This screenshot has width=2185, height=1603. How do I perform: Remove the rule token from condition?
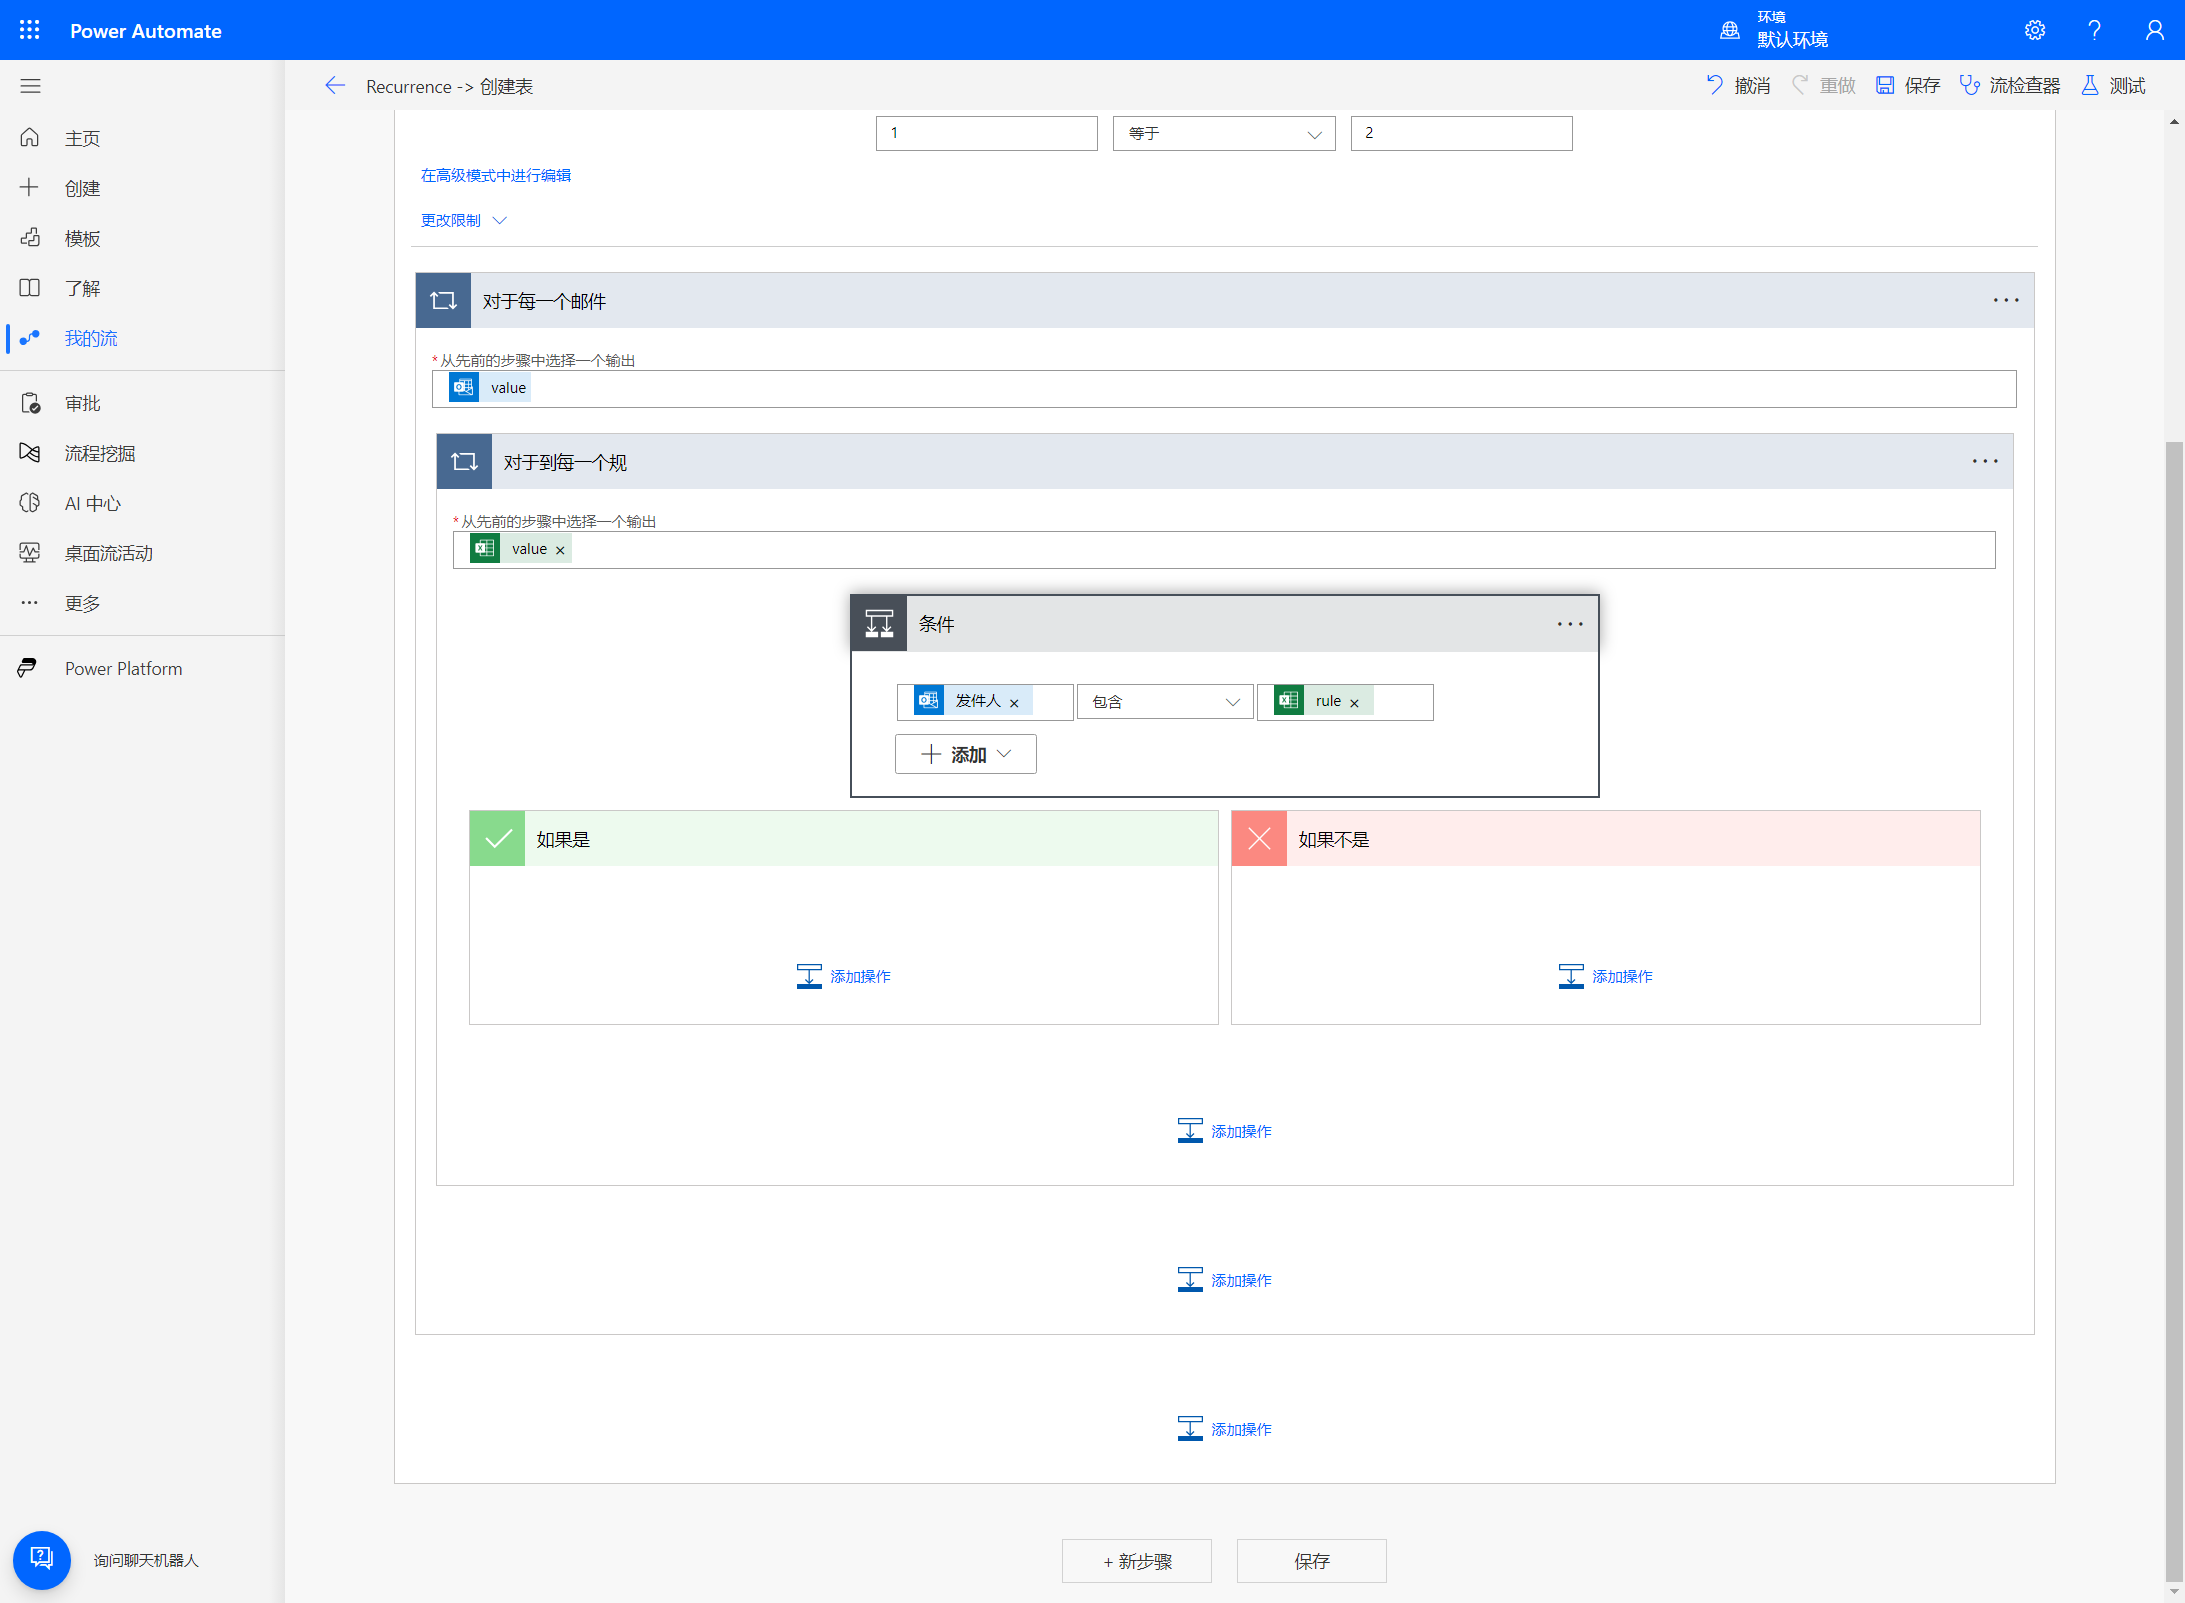tap(1354, 703)
